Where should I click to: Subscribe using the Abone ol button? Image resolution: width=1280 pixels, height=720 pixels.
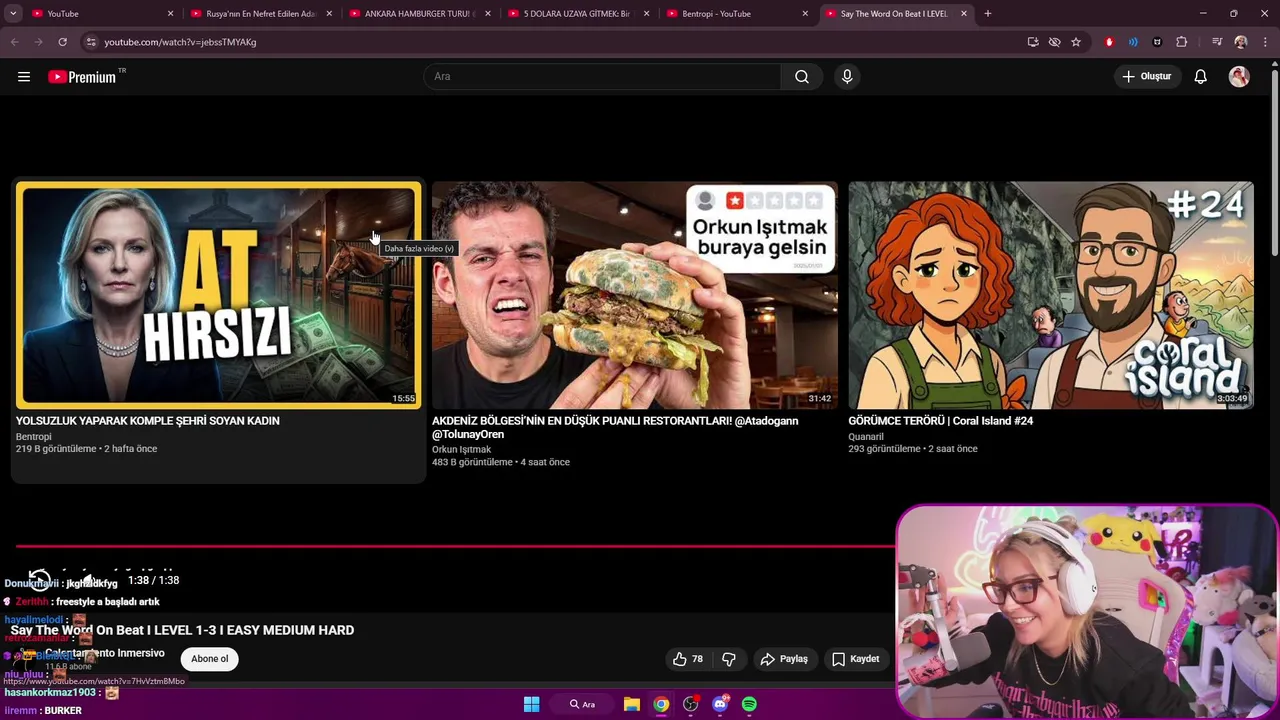(x=210, y=658)
